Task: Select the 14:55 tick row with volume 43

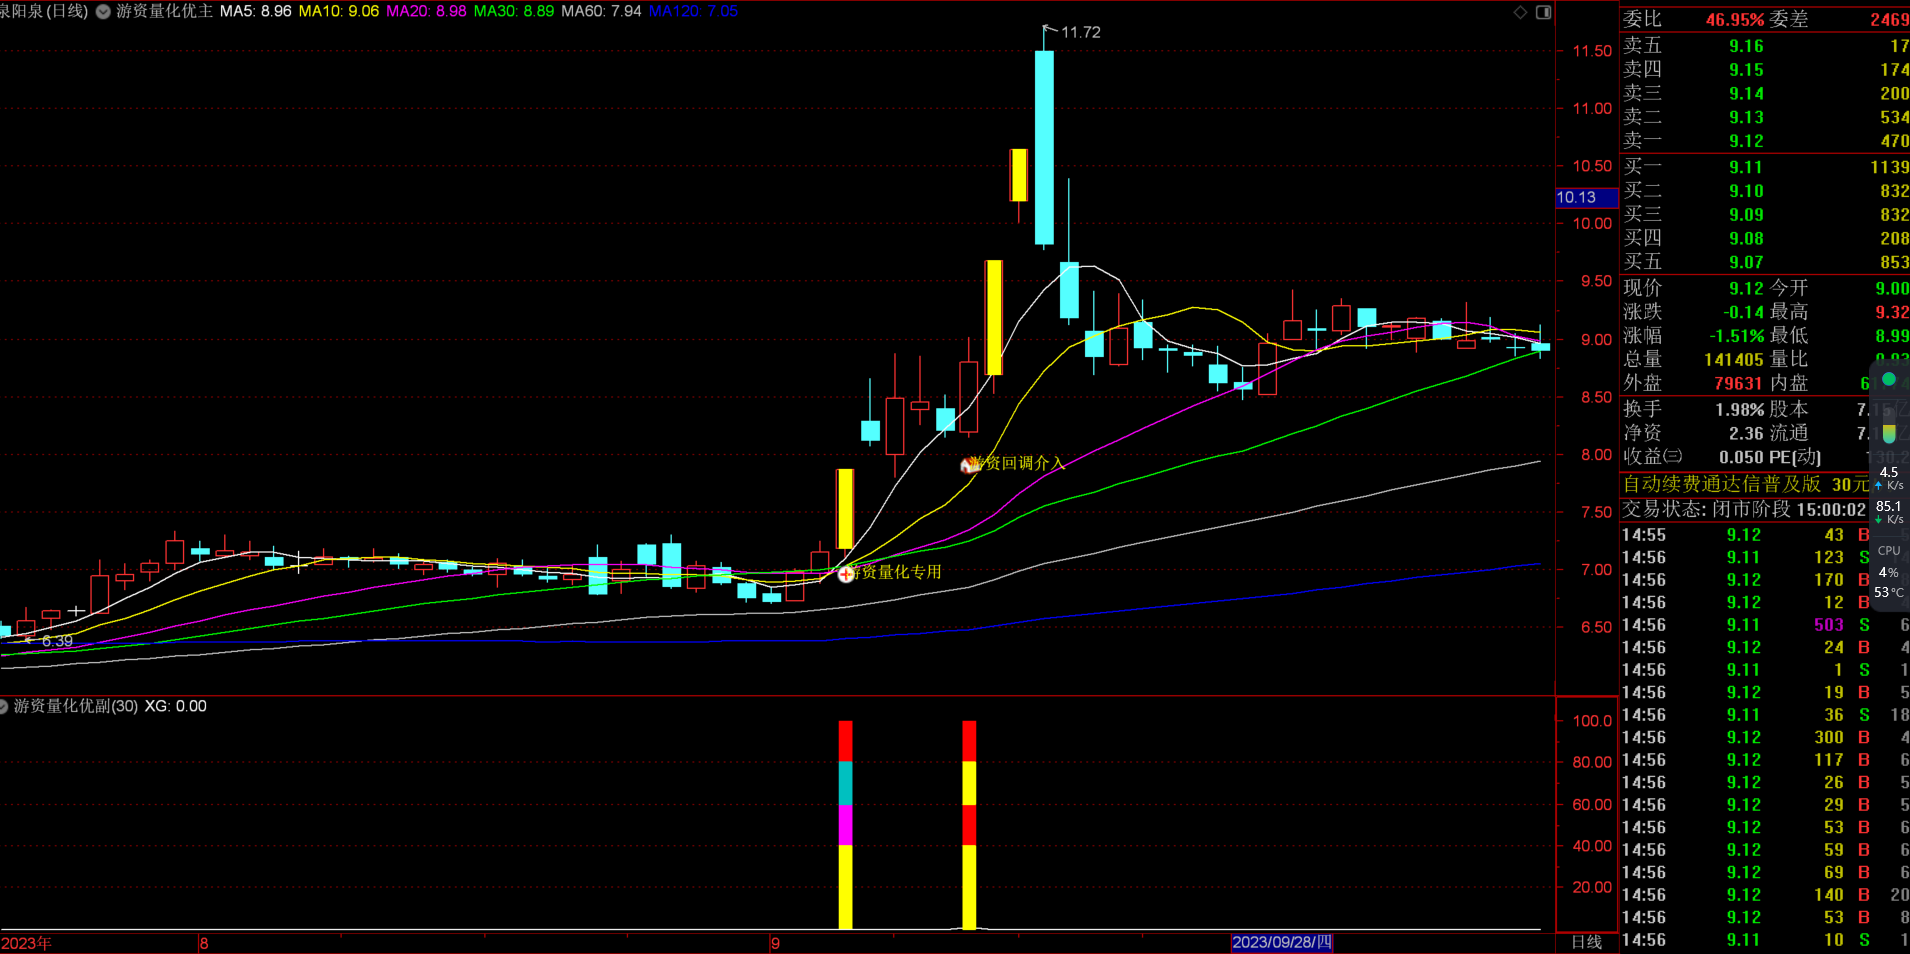Action: pyautogui.click(x=1765, y=536)
